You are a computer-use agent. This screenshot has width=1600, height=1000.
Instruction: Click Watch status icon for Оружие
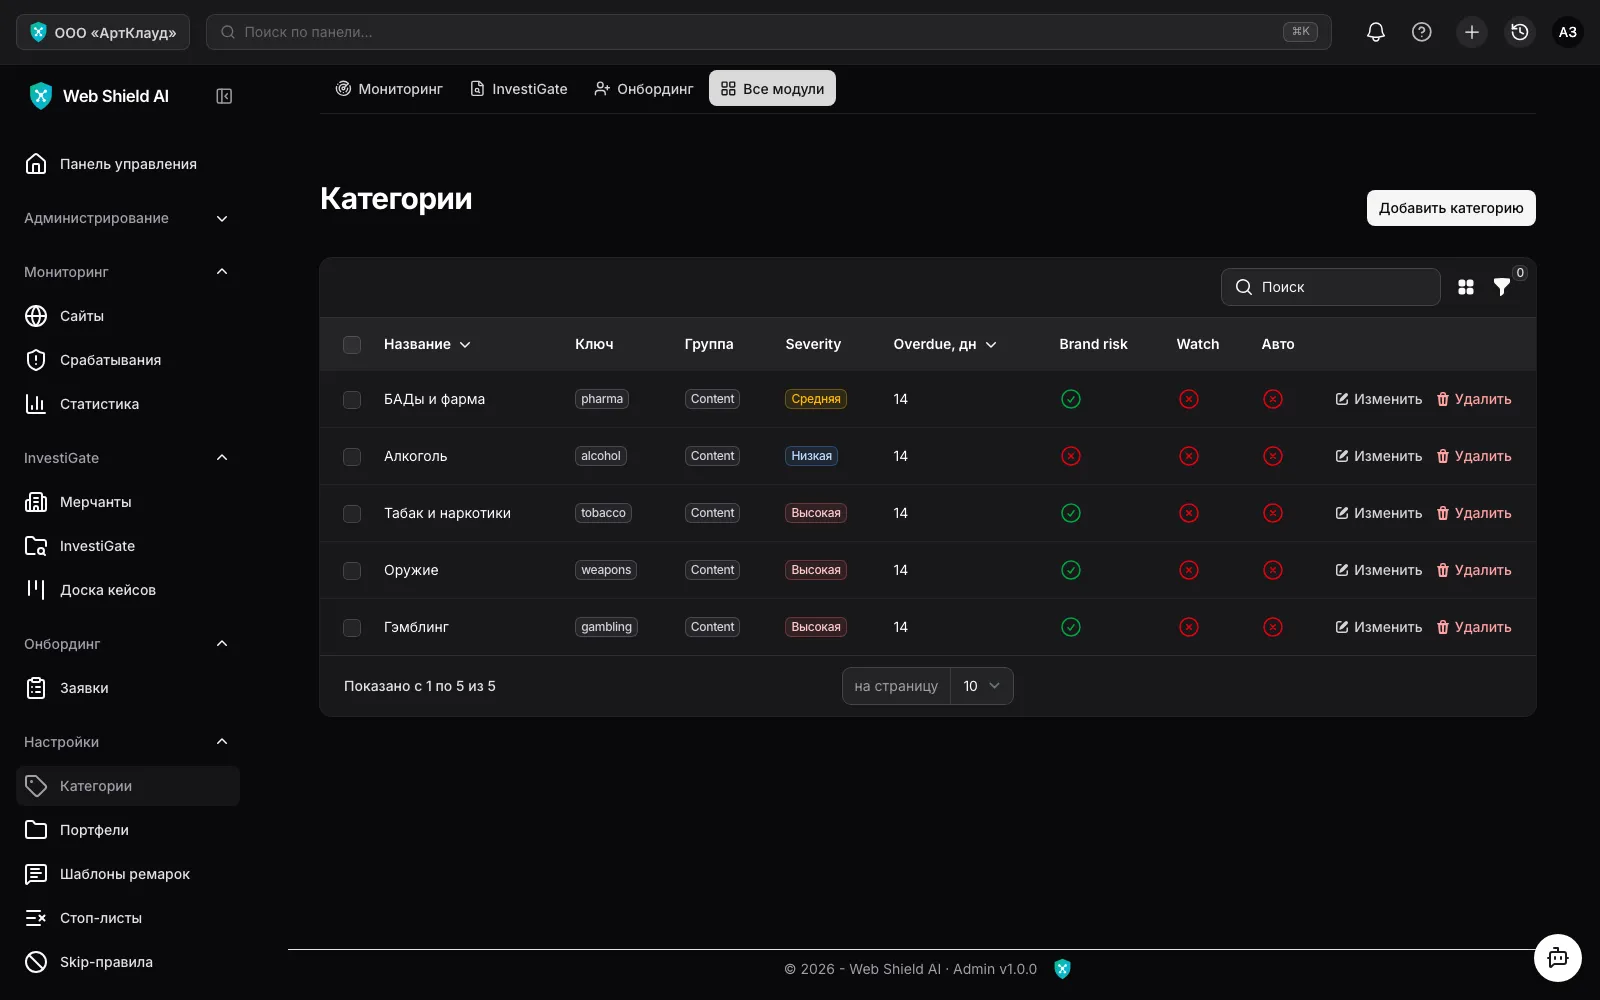click(1189, 570)
